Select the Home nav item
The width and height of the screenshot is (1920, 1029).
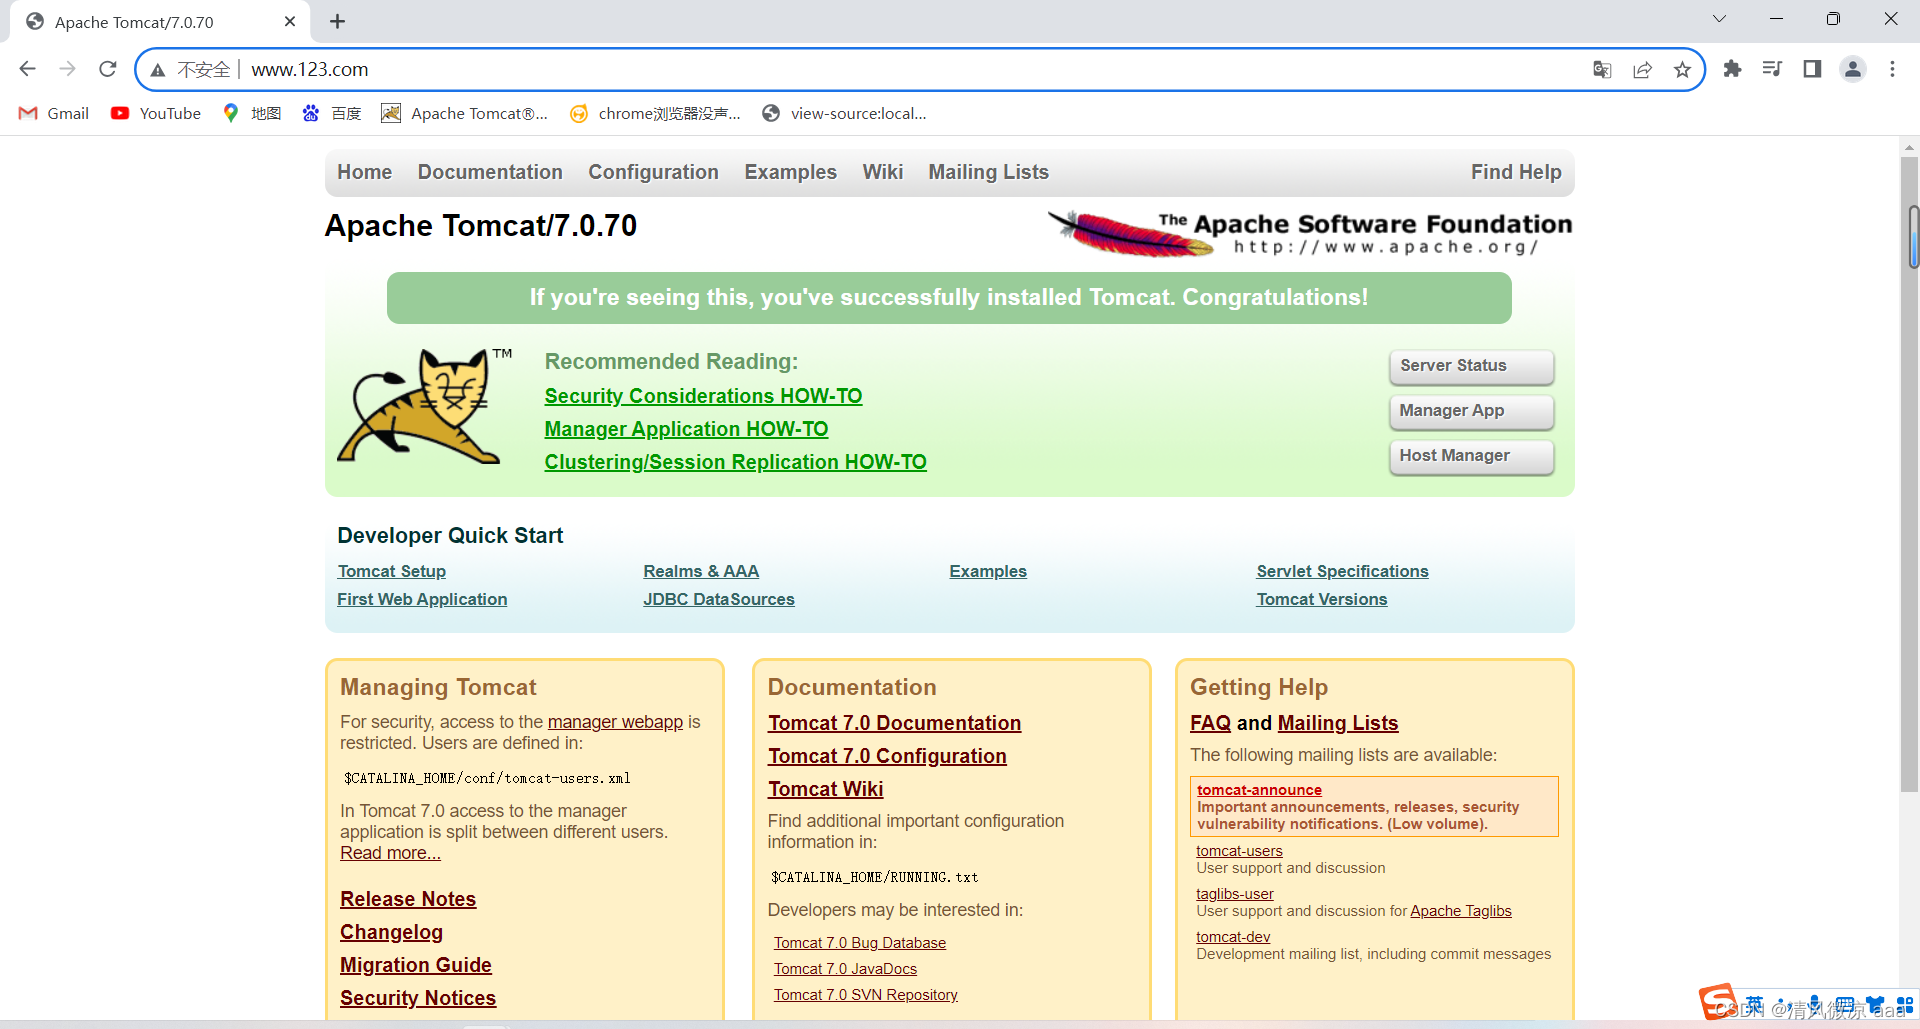pos(364,172)
